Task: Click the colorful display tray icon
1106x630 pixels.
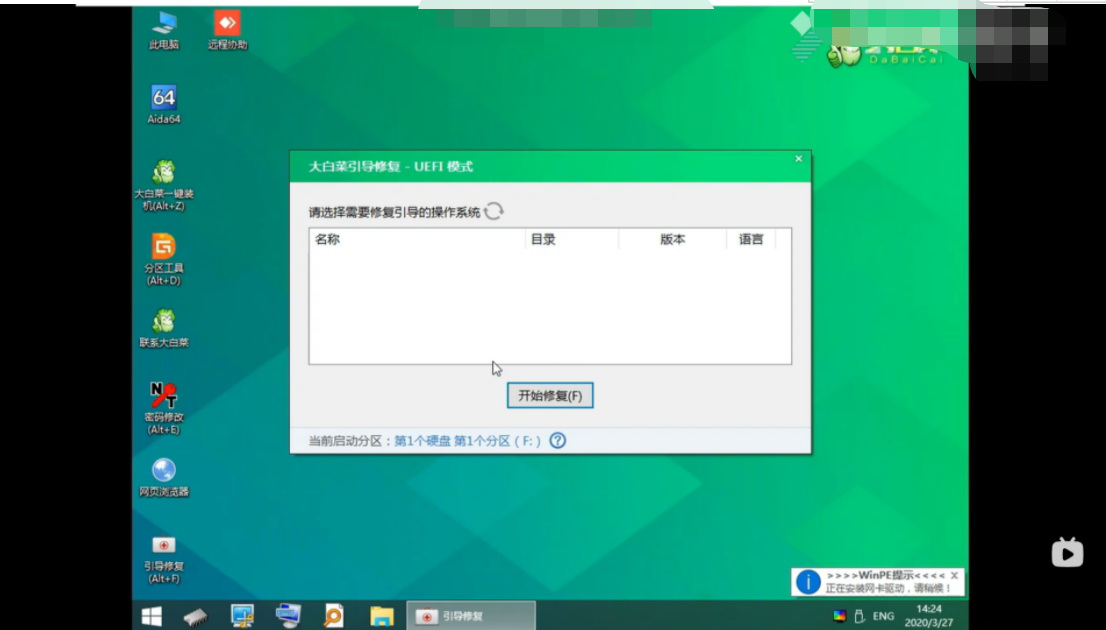Action: click(839, 616)
